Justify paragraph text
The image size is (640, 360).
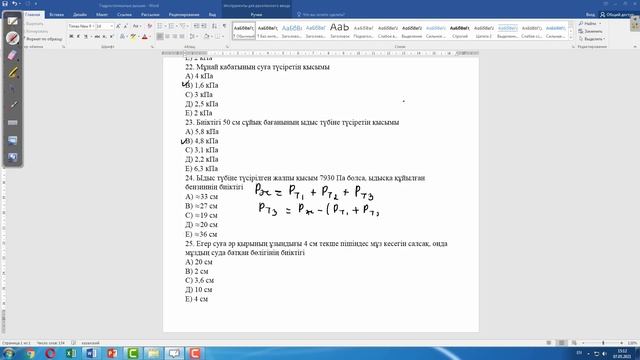pos(182,37)
